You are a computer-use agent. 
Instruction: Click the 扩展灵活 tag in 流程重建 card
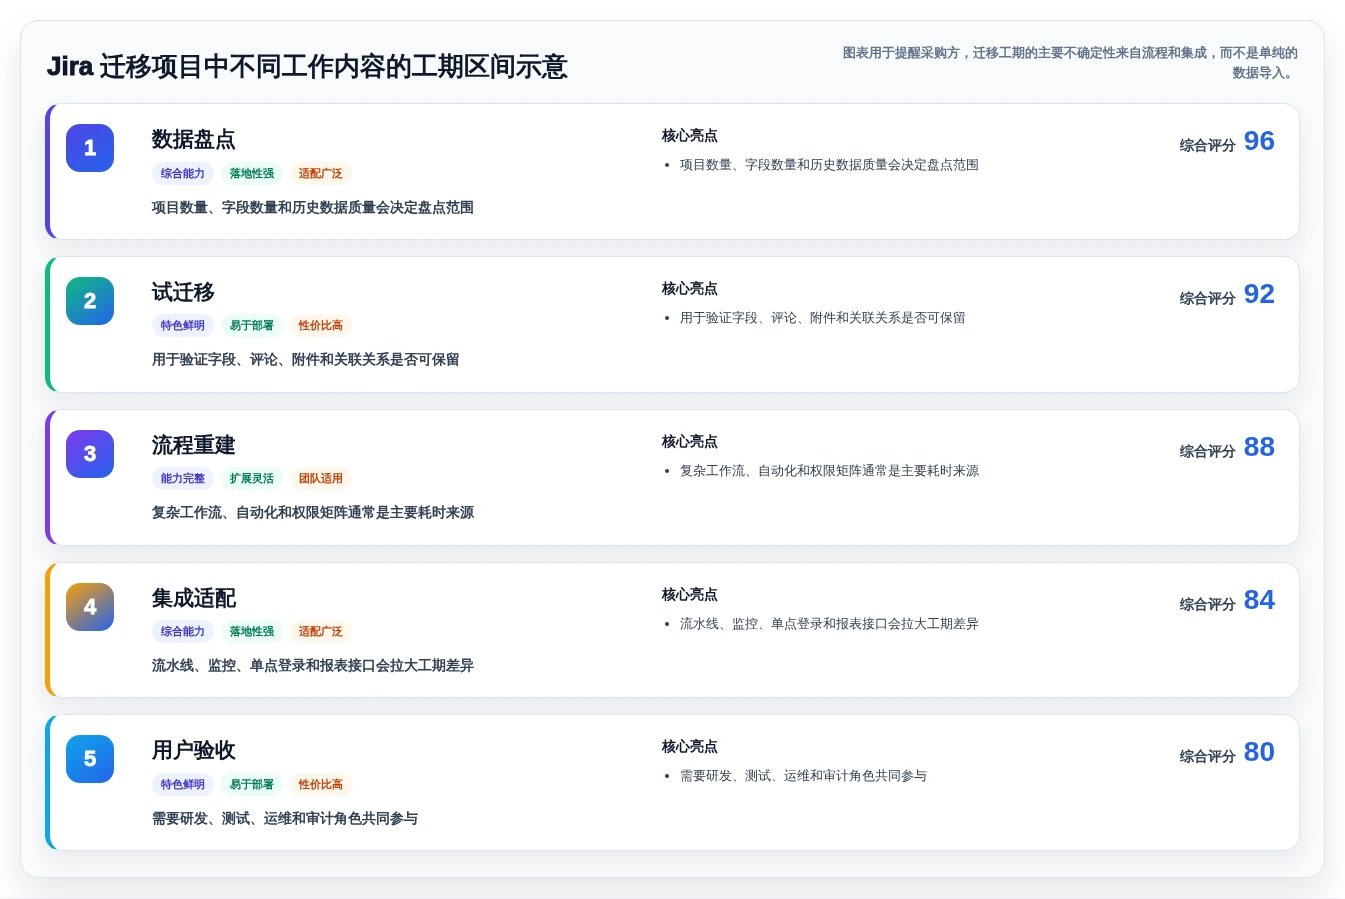click(x=252, y=479)
